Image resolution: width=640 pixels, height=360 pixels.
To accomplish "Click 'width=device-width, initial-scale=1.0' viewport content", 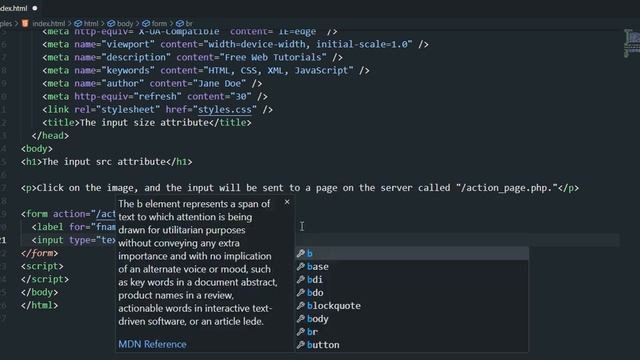I will [x=308, y=44].
